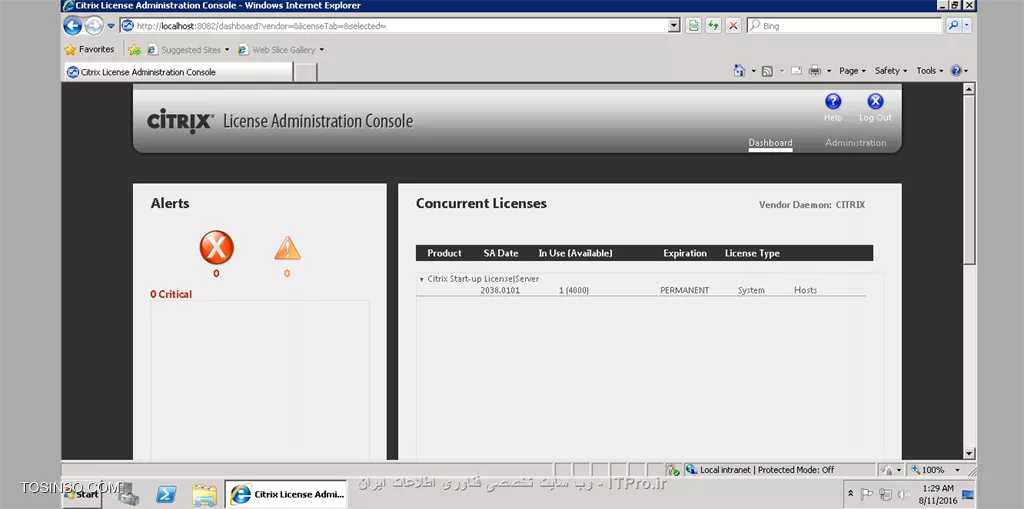
Task: Click the Read Mail envelope icon
Action: (x=796, y=71)
